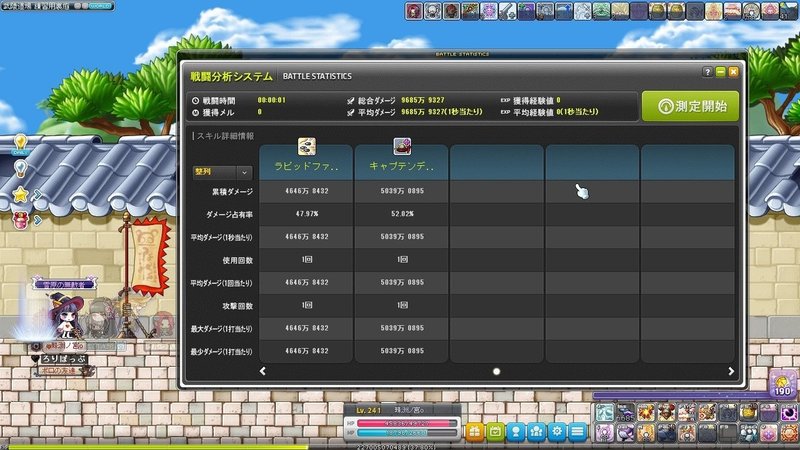800x450 pixels.
Task: Click the clock icon beside 戦闘時間
Action: [x=195, y=101]
